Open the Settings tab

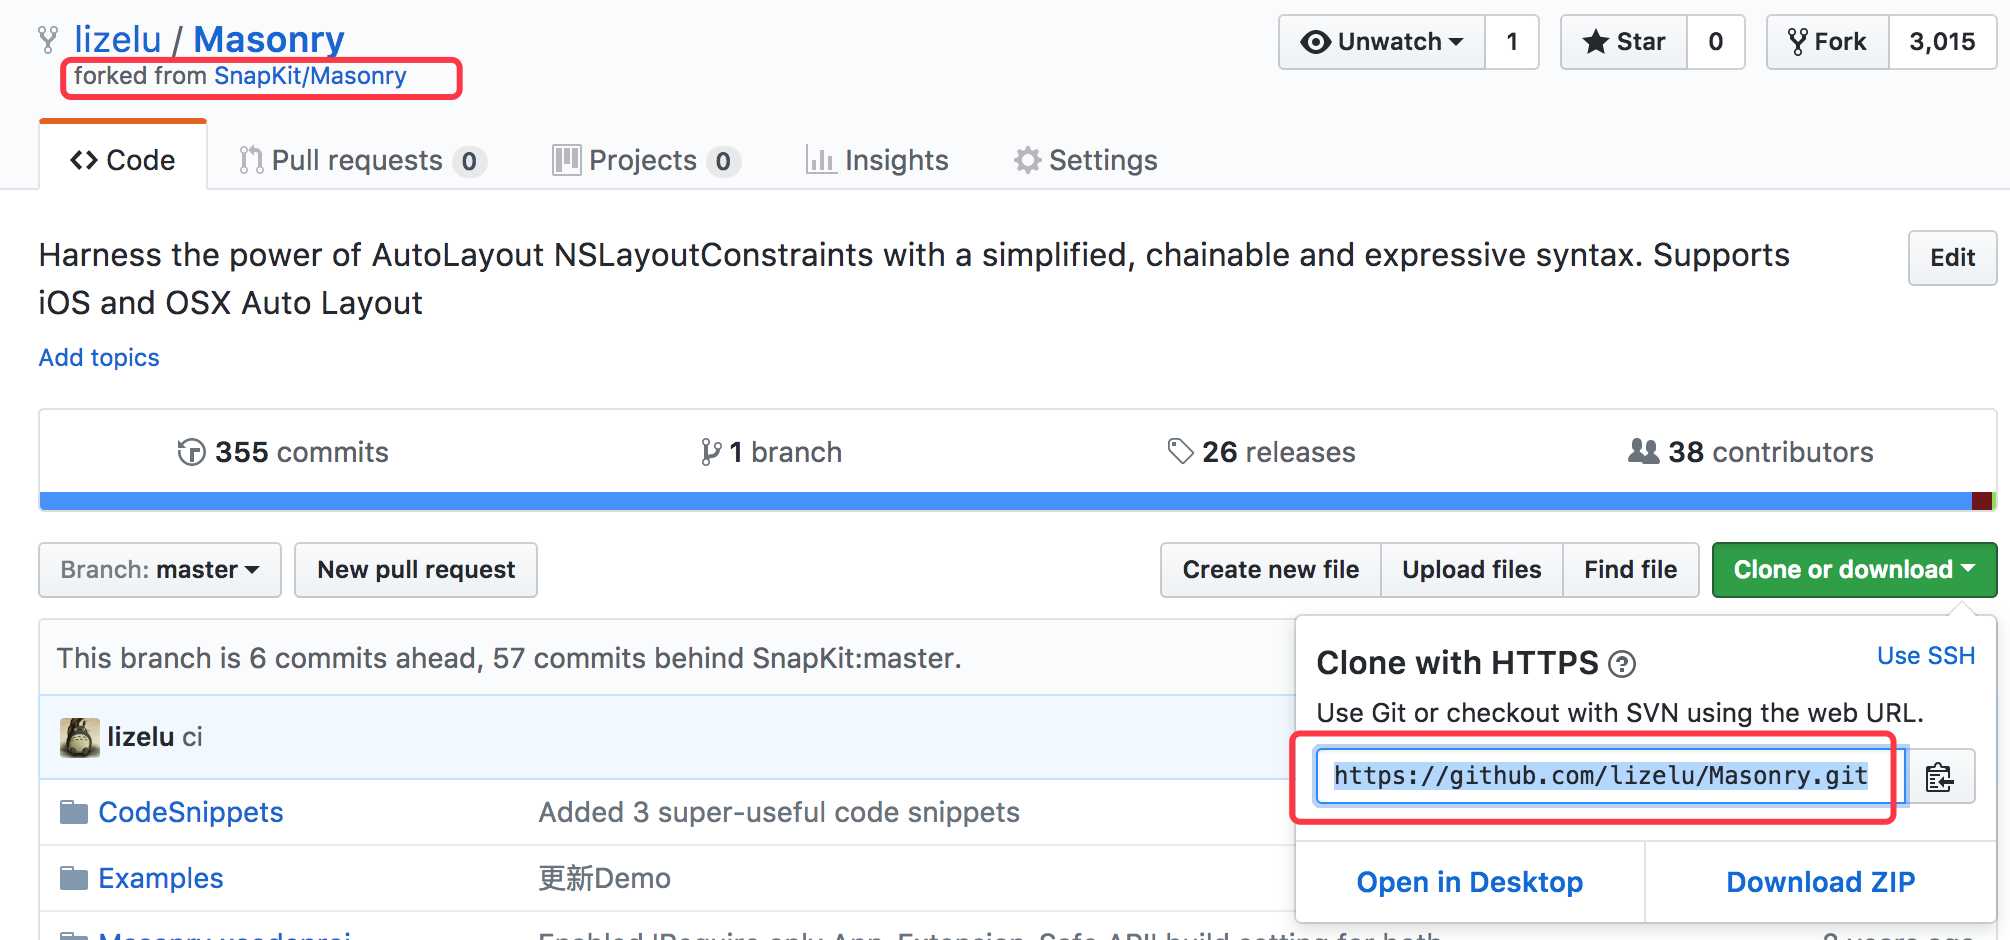pyautogui.click(x=1085, y=160)
